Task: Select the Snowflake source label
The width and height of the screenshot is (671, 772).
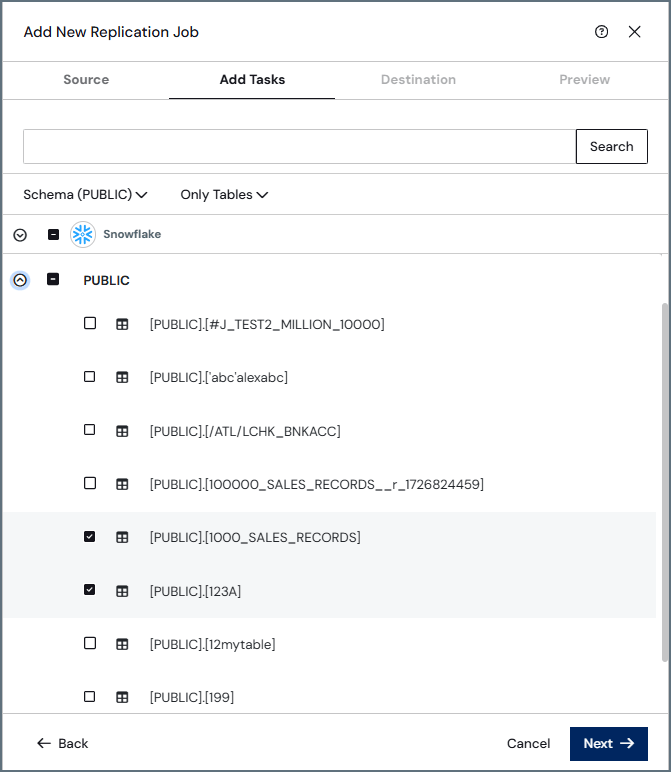Action: coord(132,234)
